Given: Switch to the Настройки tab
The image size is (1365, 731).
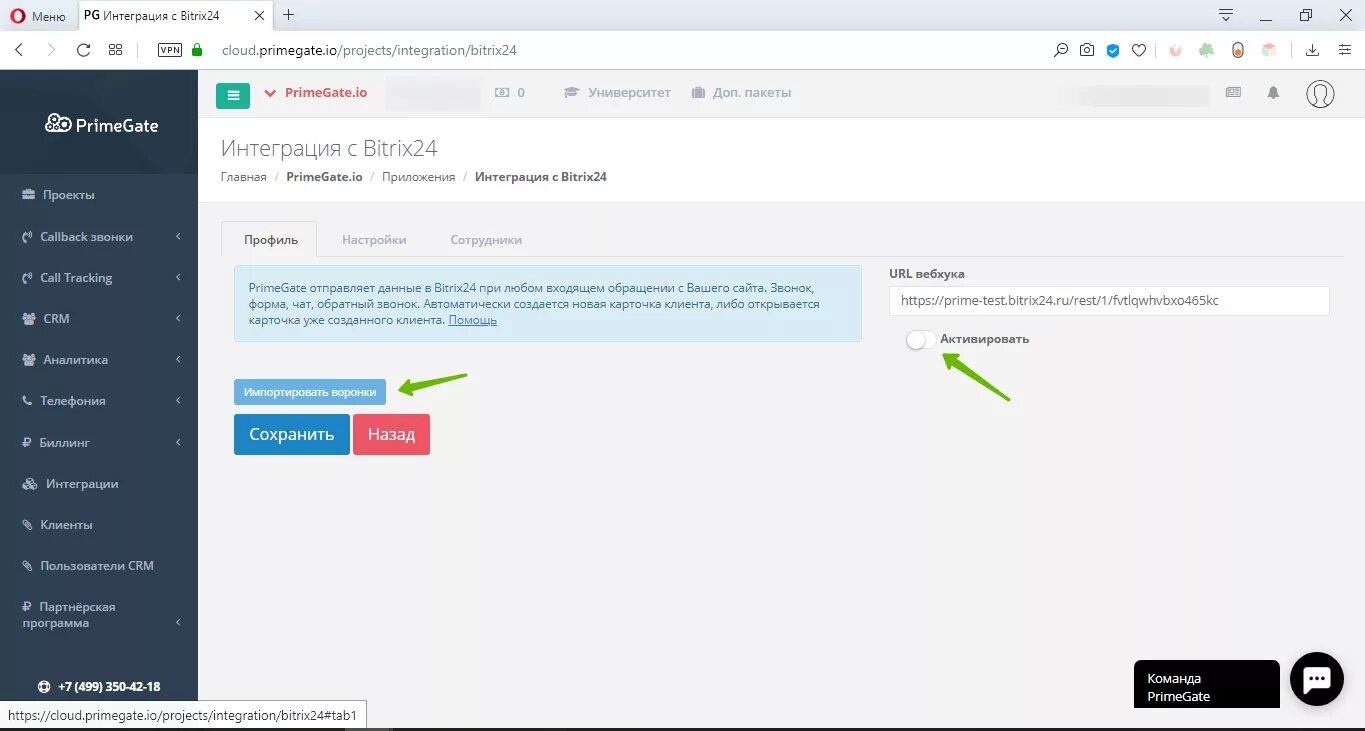Looking at the screenshot, I should coord(374,240).
